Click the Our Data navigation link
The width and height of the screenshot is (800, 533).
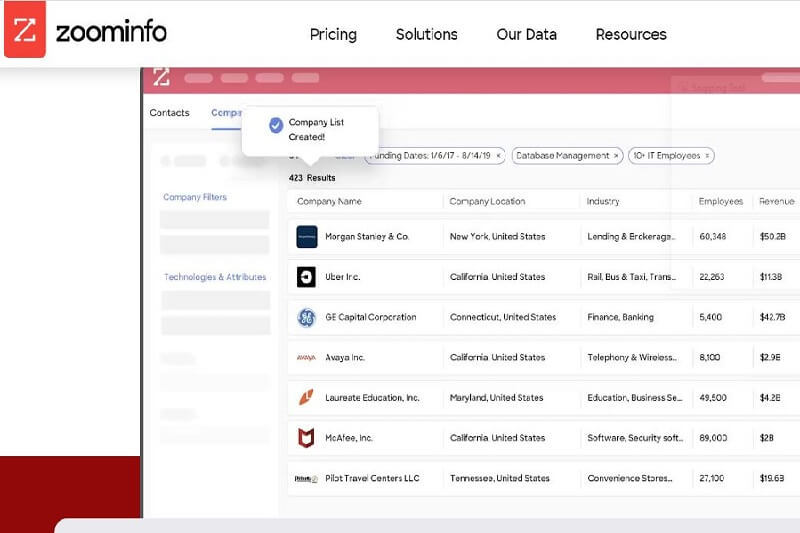click(526, 34)
